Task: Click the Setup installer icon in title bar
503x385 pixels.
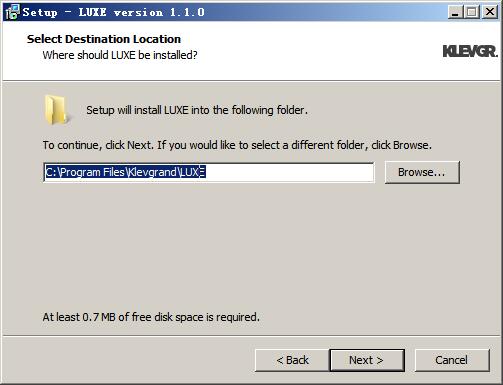Action: tap(12, 12)
